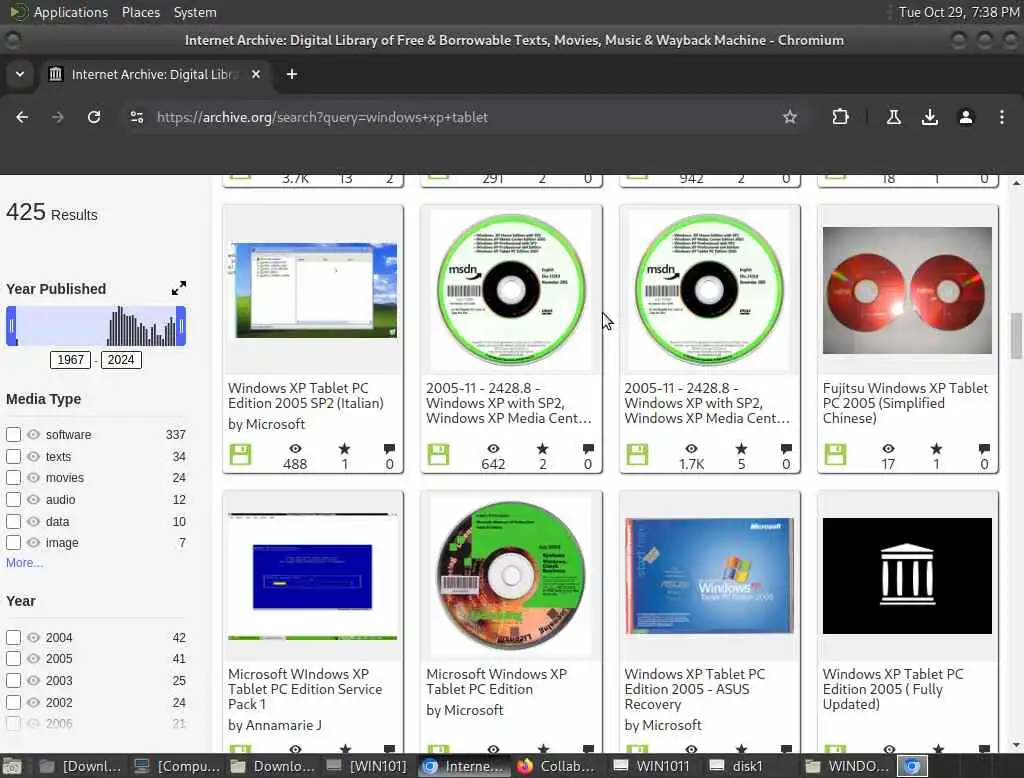This screenshot has height=778, width=1024.
Task: Click views eye icon on Fujitsu card
Action: (x=888, y=449)
